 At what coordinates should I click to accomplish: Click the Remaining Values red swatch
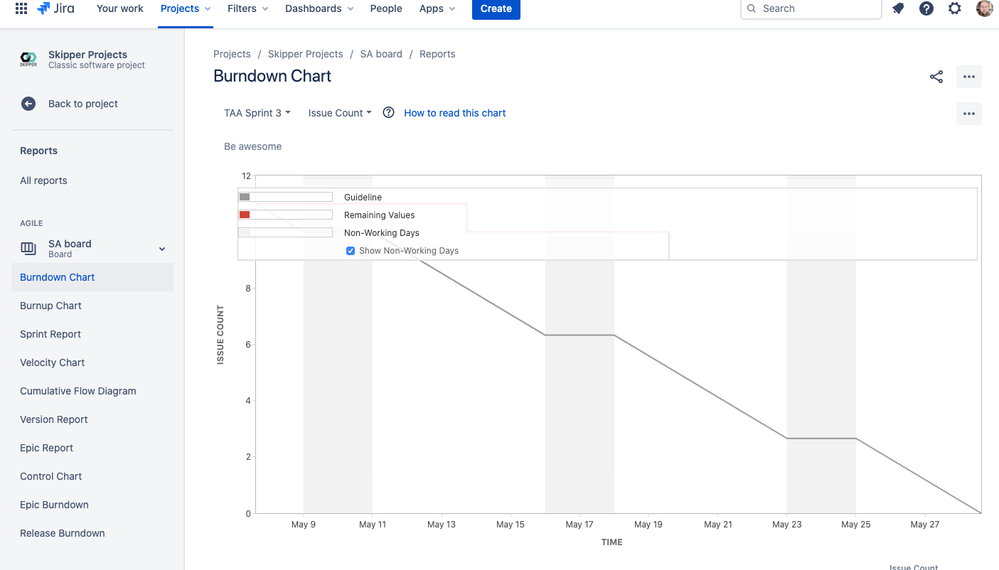point(245,215)
